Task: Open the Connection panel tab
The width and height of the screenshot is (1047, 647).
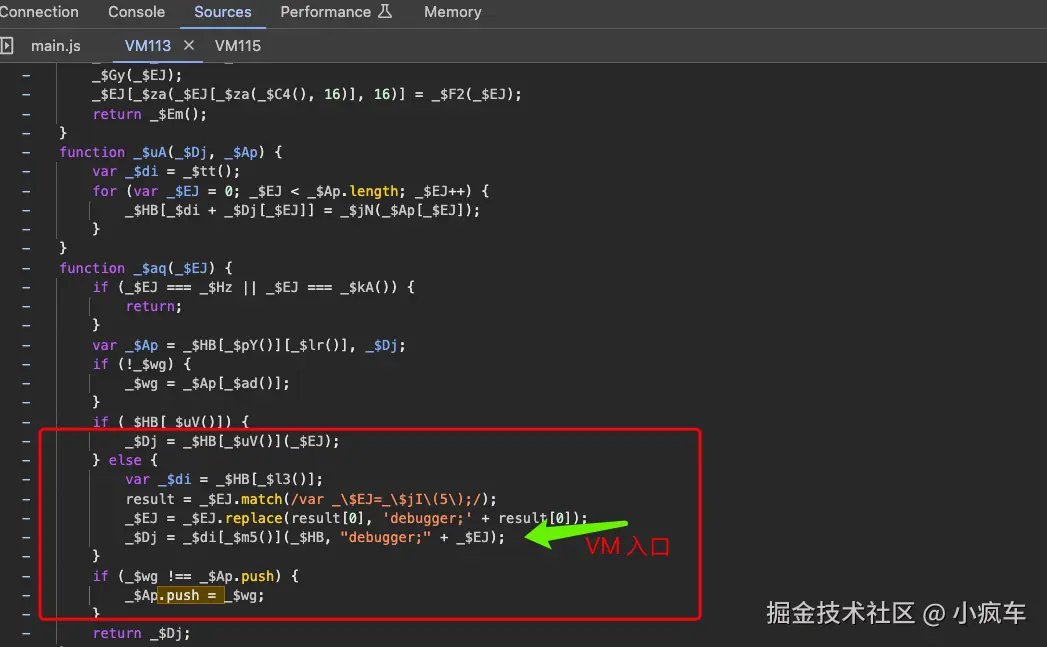Action: point(39,12)
